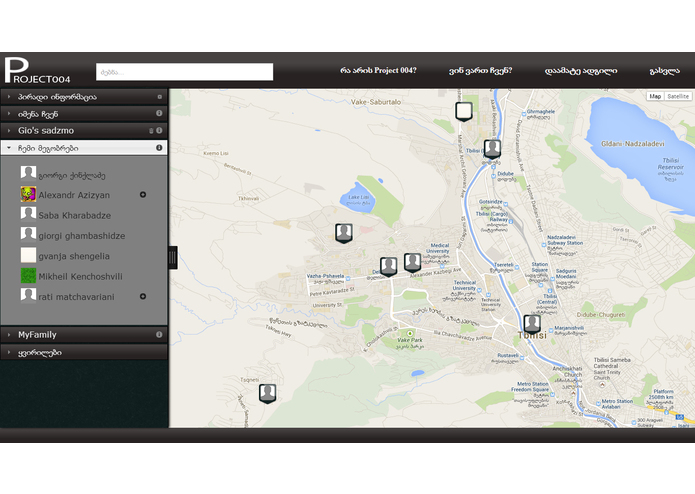This screenshot has width=695, height=494.
Task: Click the person marker at Vazha-Pshavela avenue
Action: tap(389, 267)
